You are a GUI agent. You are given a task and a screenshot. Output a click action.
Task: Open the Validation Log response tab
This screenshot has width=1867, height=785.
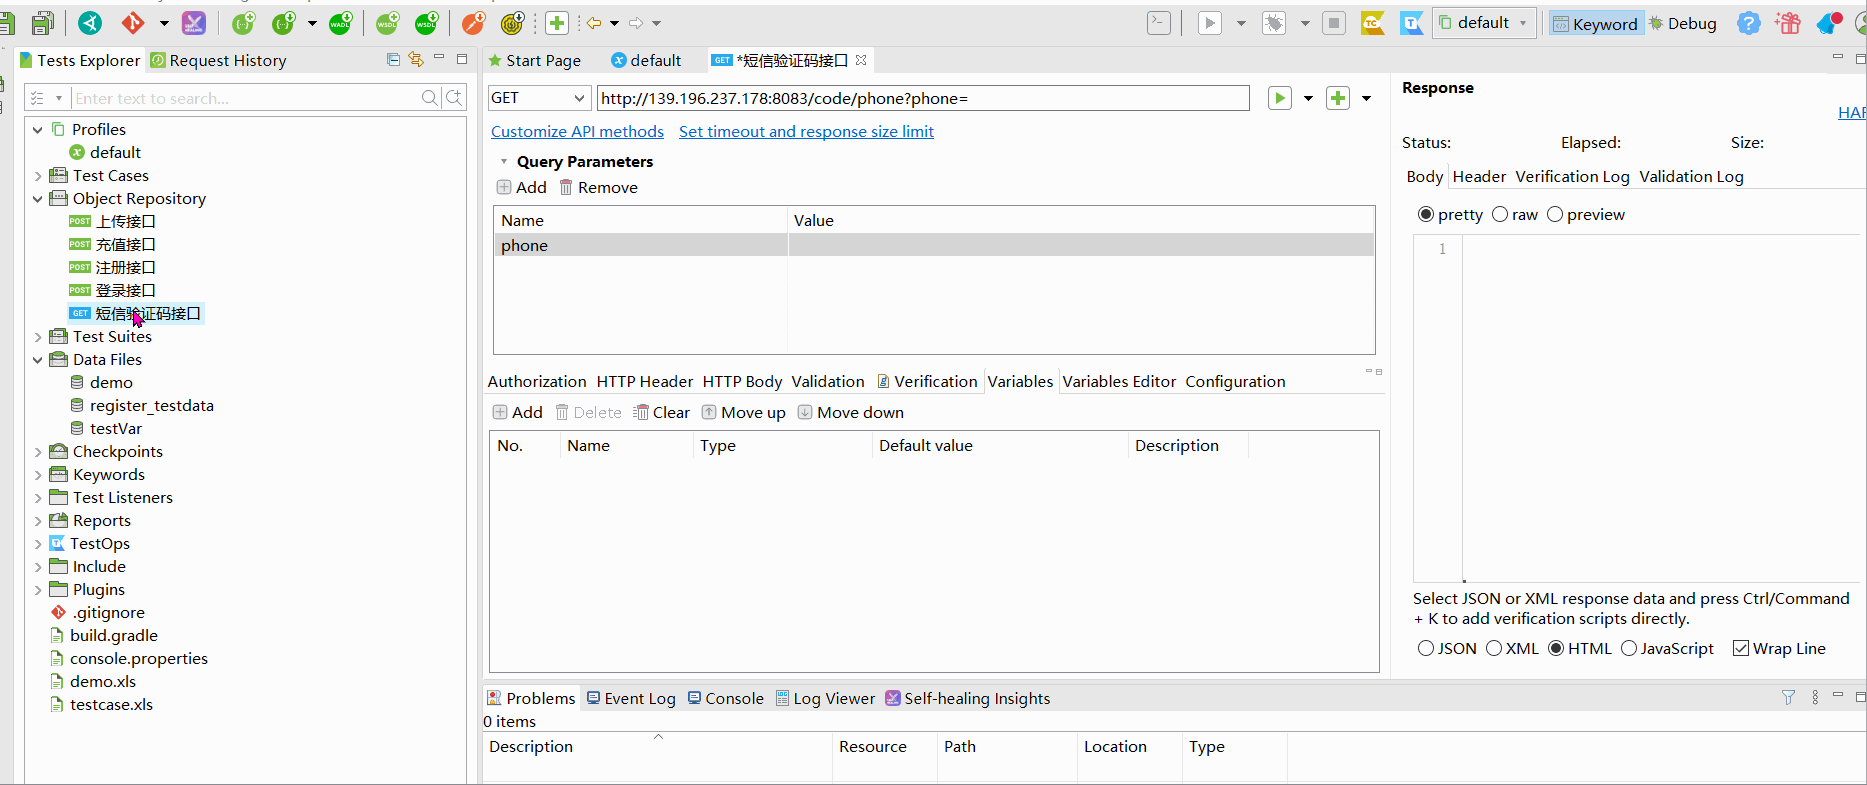[1692, 177]
